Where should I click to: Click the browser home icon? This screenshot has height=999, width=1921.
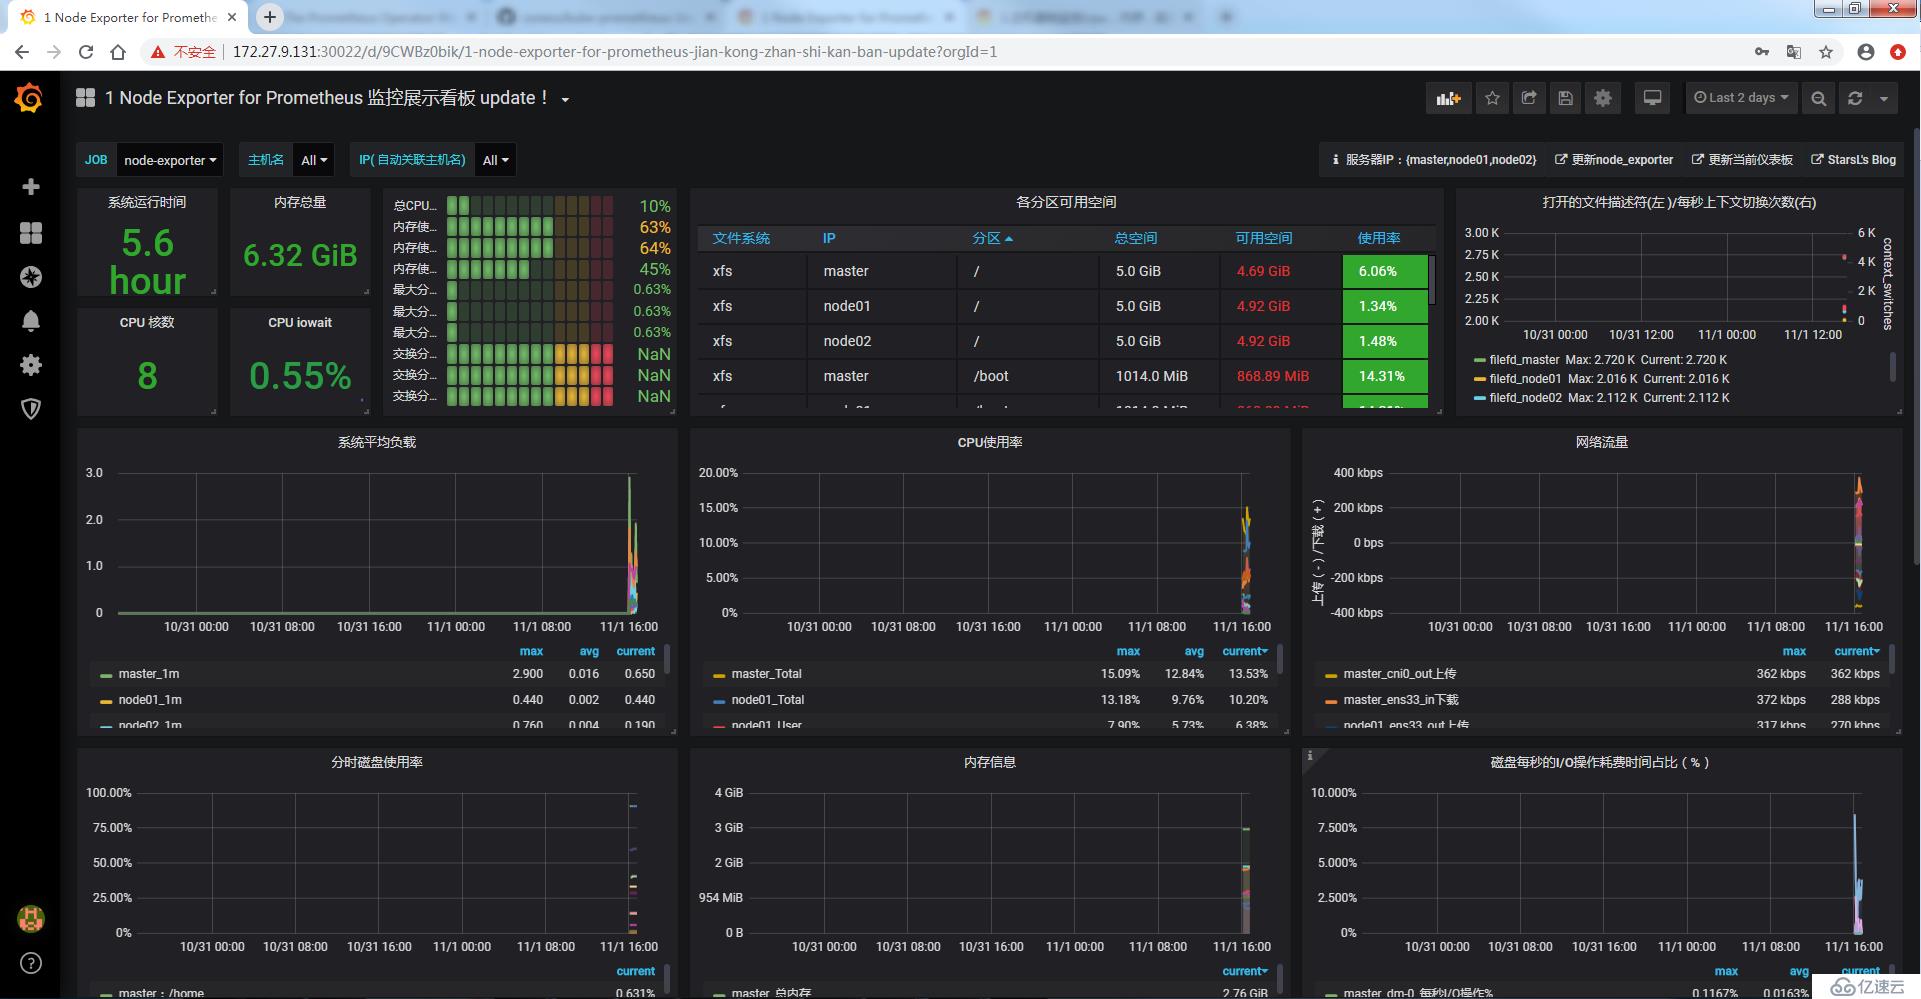pos(118,52)
